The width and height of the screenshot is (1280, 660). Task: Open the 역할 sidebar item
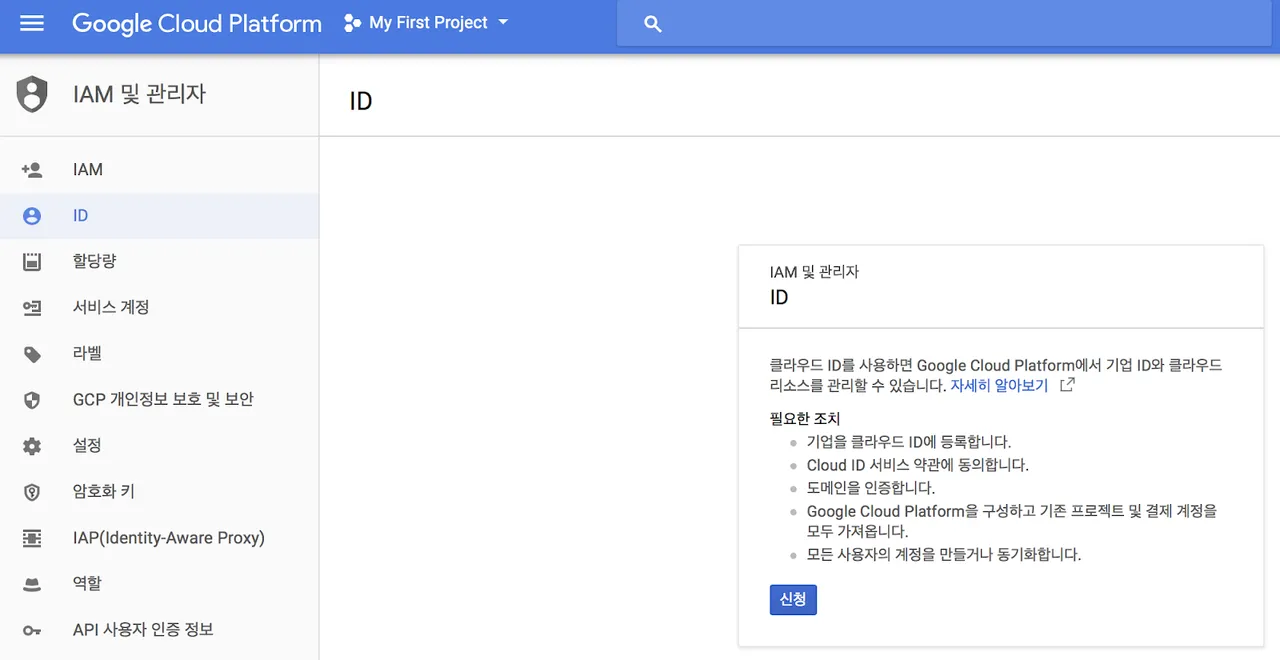point(159,583)
